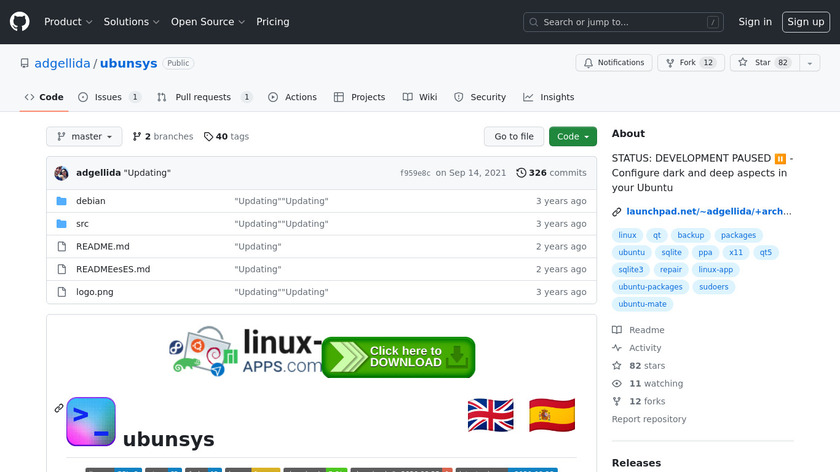This screenshot has height=472, width=840.
Task: Click the Go to file button
Action: [514, 137]
